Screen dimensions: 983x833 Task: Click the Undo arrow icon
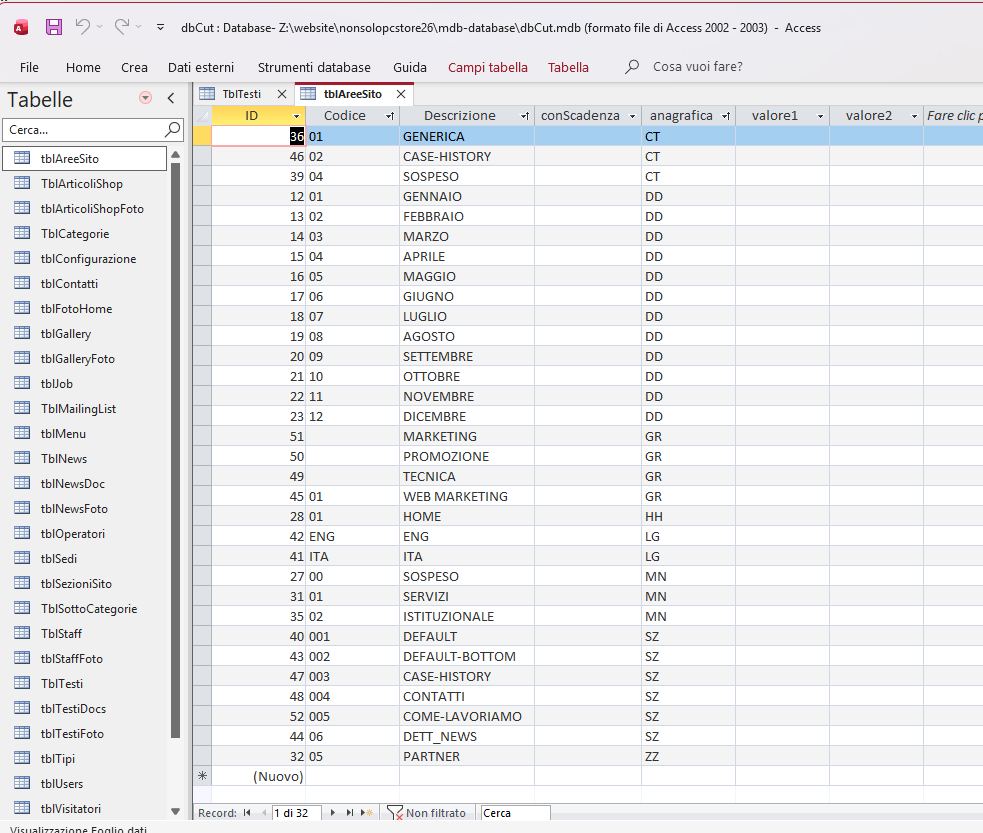click(x=83, y=26)
